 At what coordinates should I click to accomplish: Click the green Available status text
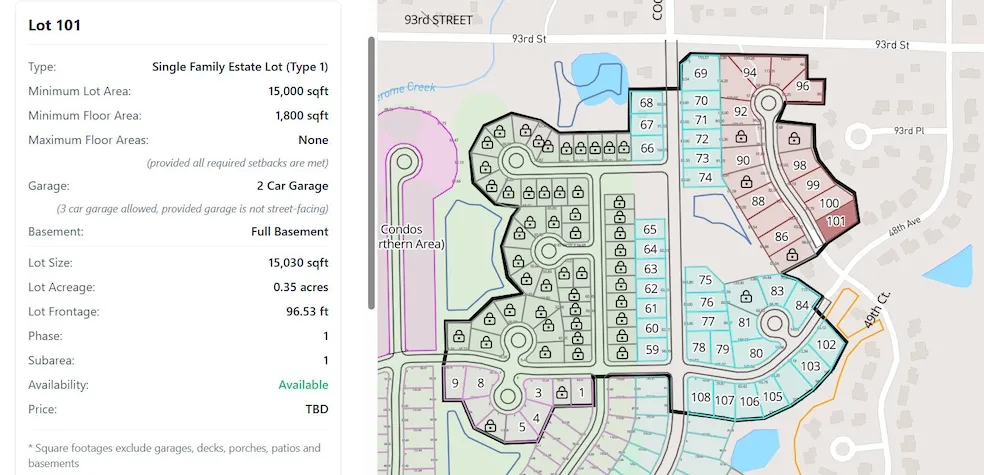click(303, 385)
